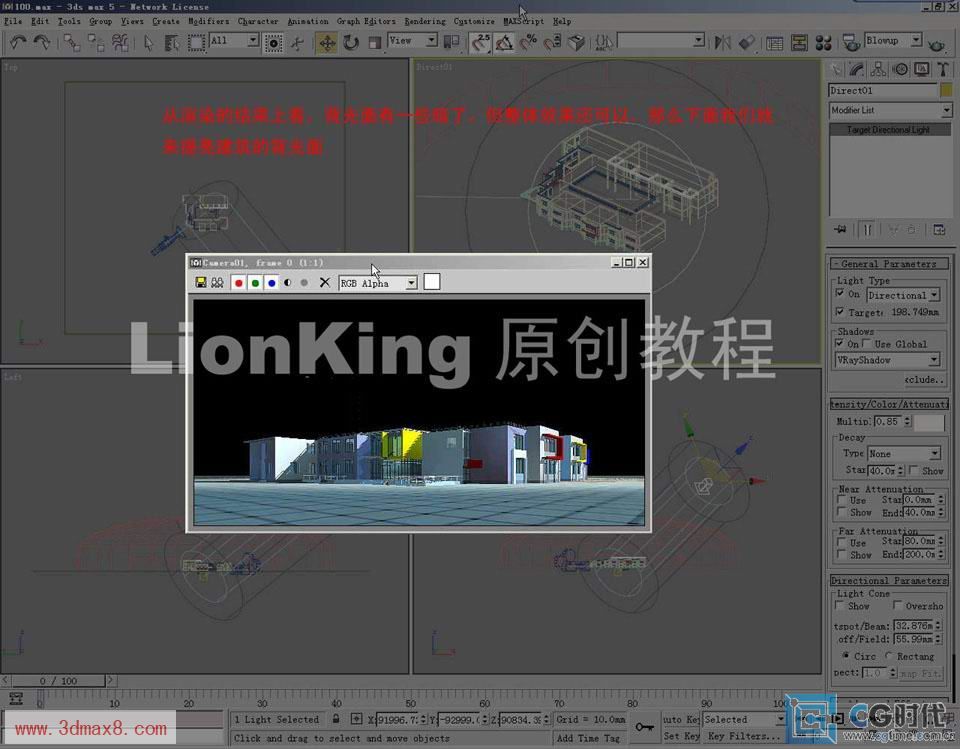Choose the Rectangular Selection Region tool

tap(196, 42)
